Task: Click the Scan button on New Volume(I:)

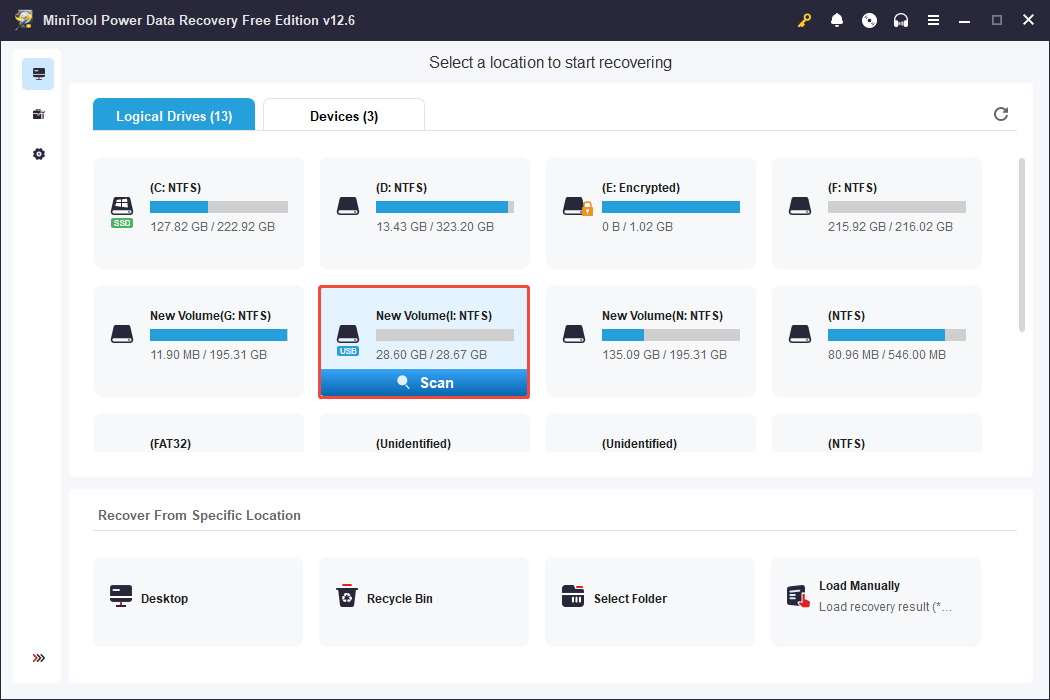Action: tap(424, 382)
